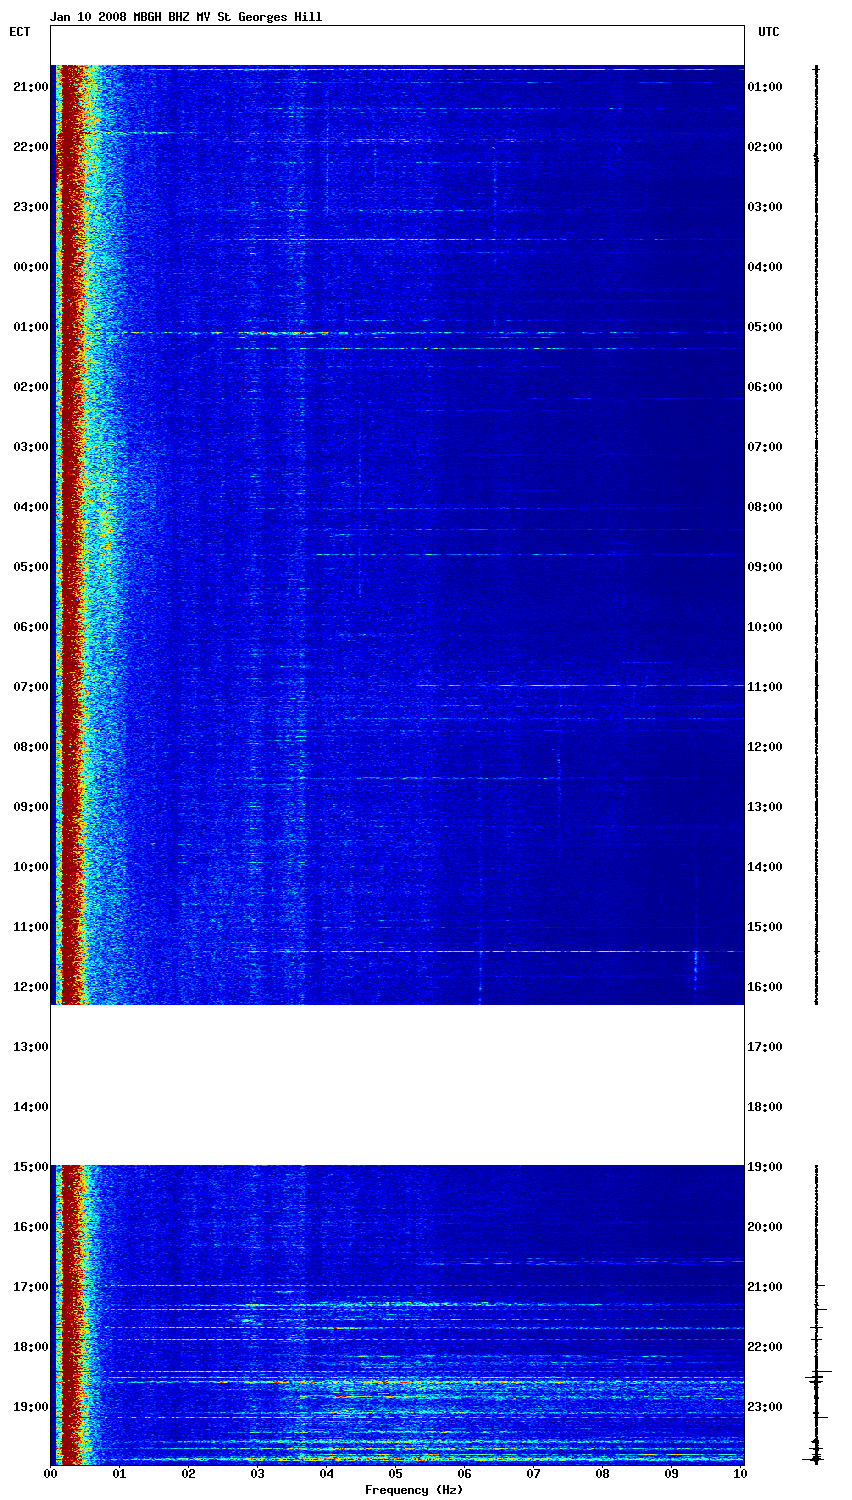Screen dimensions: 852x1500
Task: Click the 'ECT' axis header
Action: 20,32
